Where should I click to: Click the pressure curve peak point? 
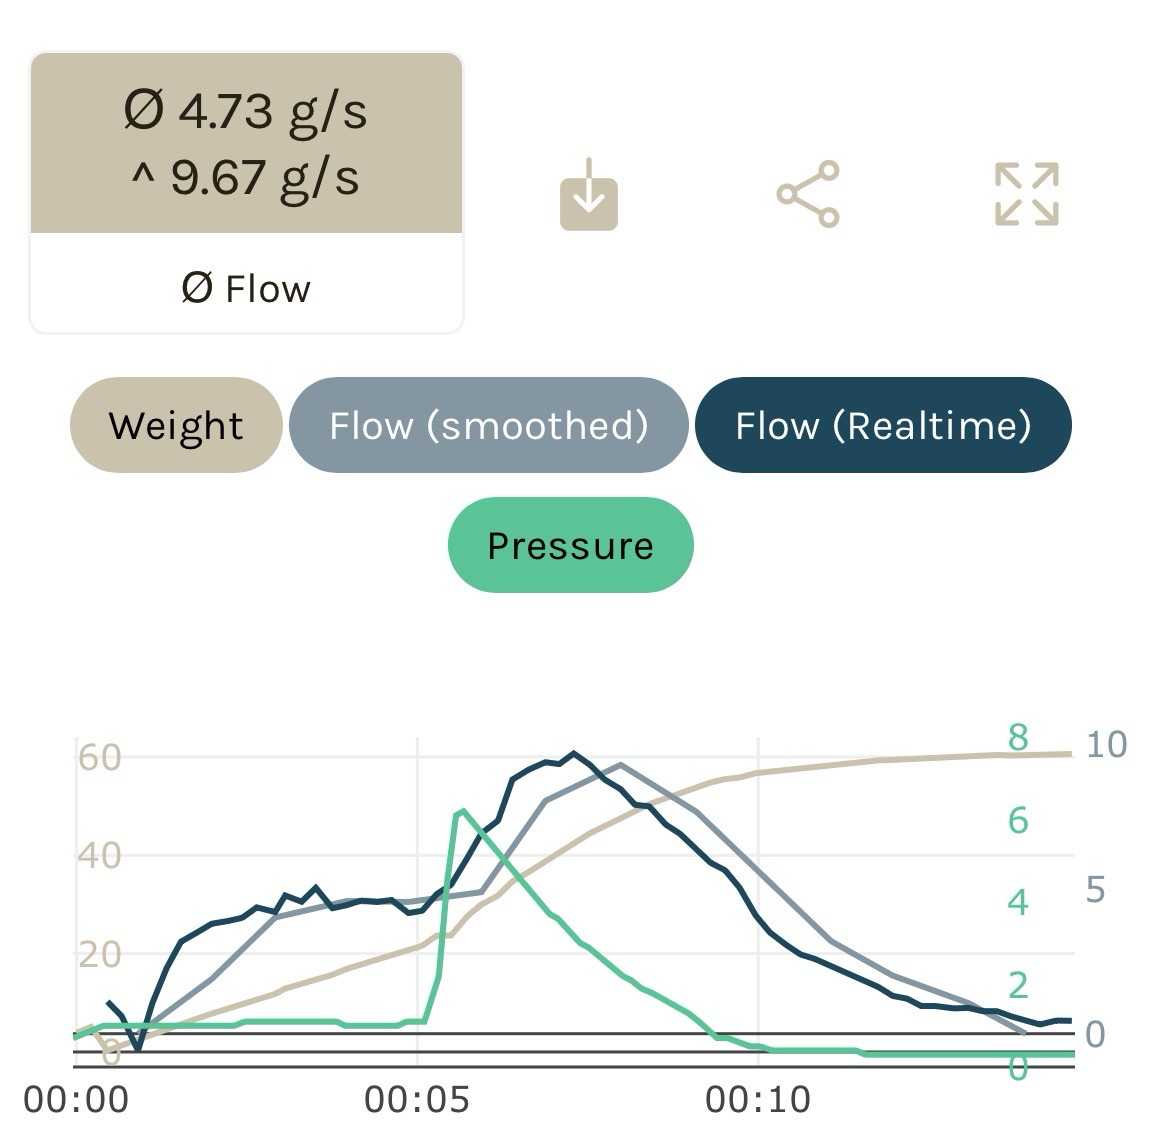point(461,811)
